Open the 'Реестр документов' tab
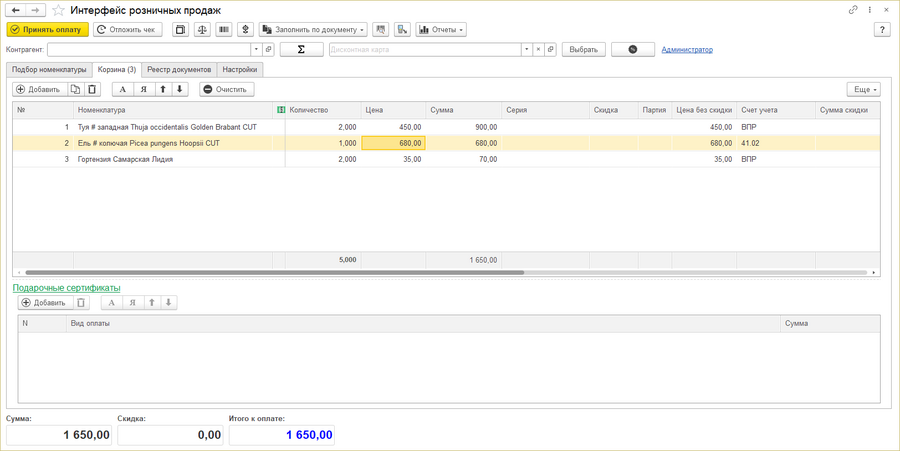This screenshot has height=451, width=900. pos(179,70)
